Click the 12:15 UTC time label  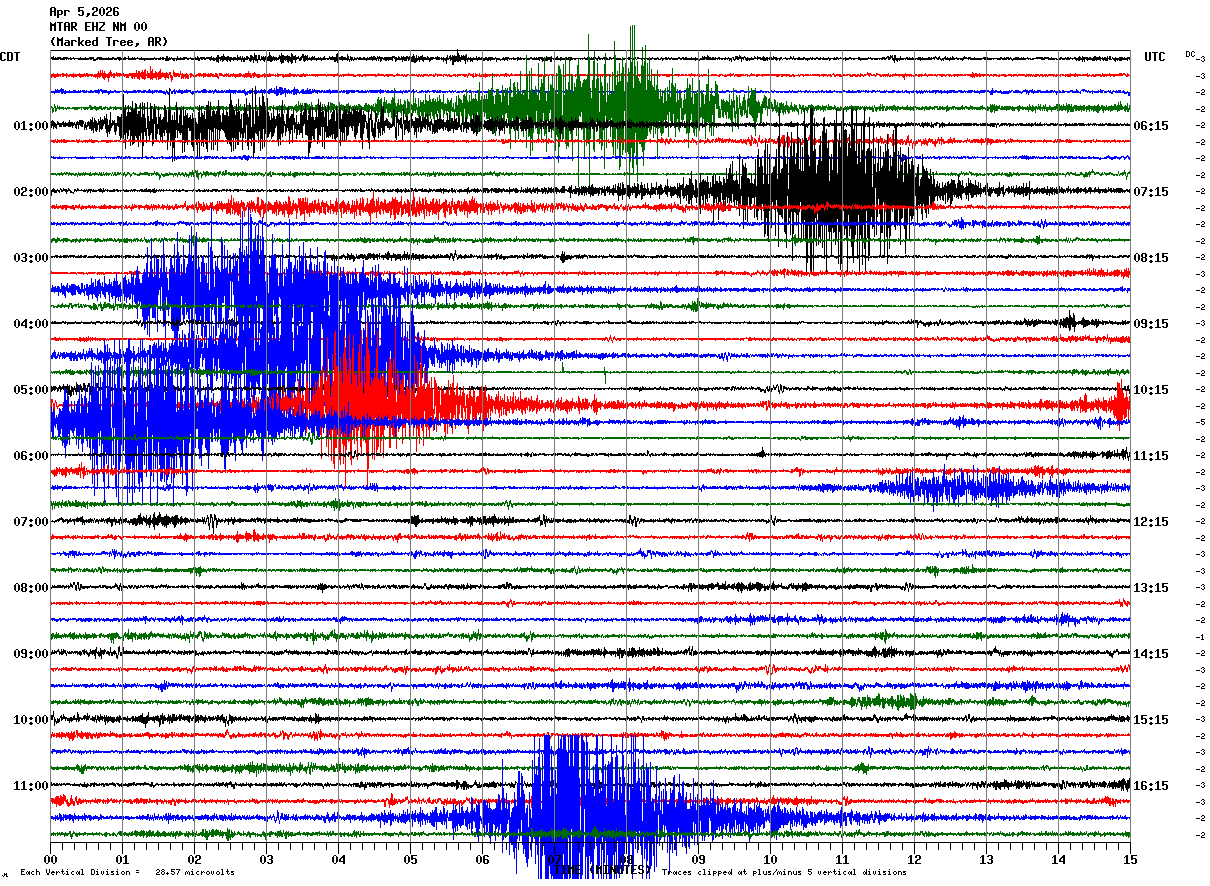pos(1151,522)
